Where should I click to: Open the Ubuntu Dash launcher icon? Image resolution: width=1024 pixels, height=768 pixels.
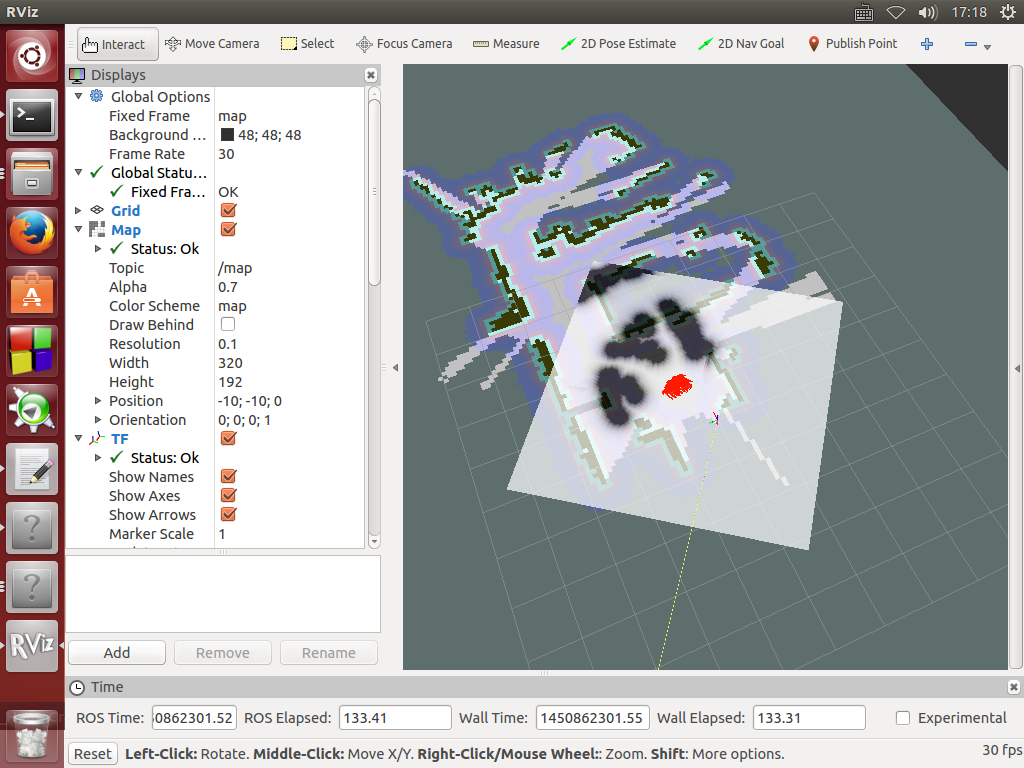coord(32,56)
